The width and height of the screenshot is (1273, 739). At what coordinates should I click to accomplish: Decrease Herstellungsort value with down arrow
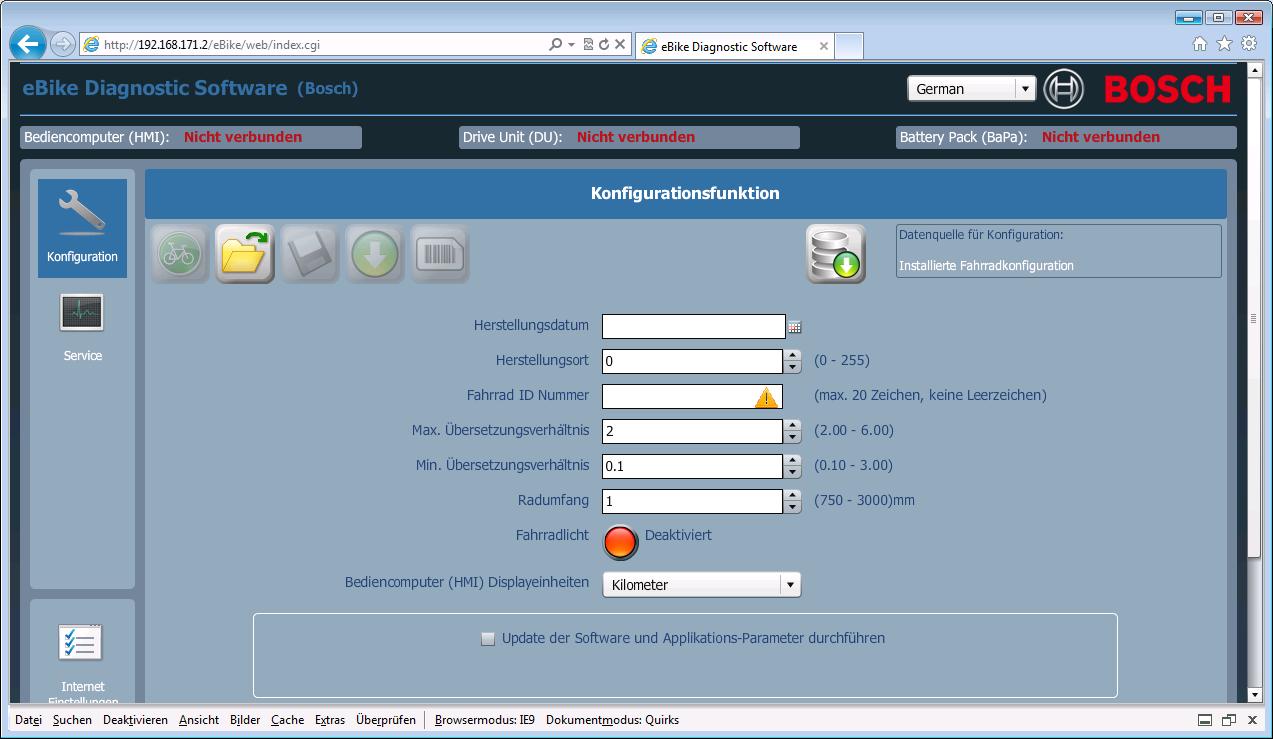pos(793,367)
